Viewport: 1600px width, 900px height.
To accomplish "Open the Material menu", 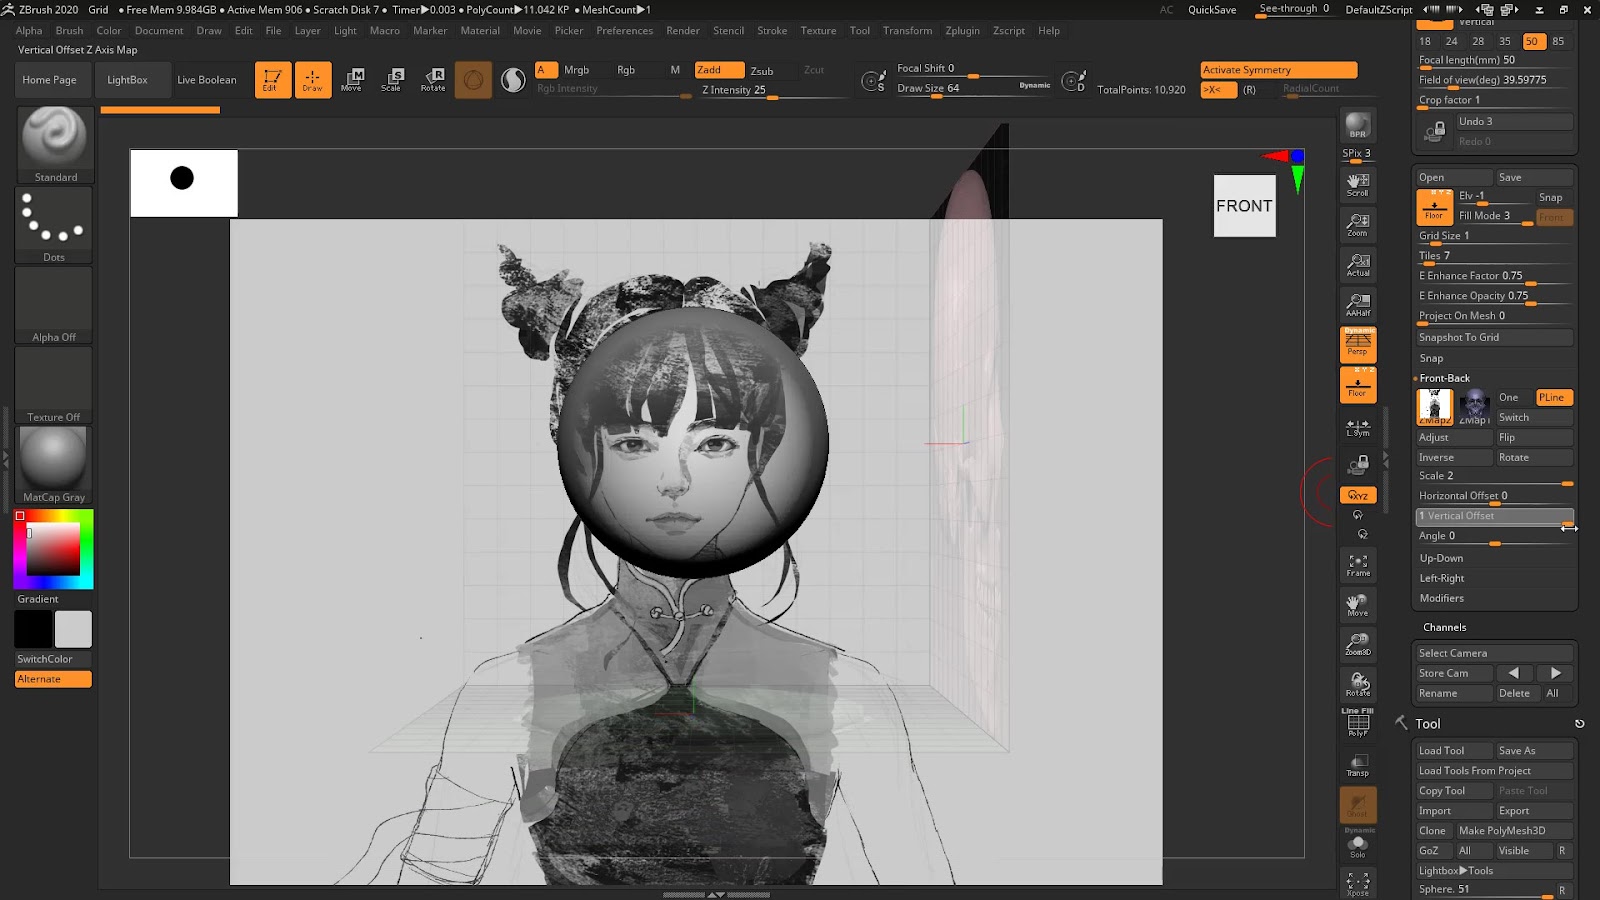I will [x=480, y=31].
